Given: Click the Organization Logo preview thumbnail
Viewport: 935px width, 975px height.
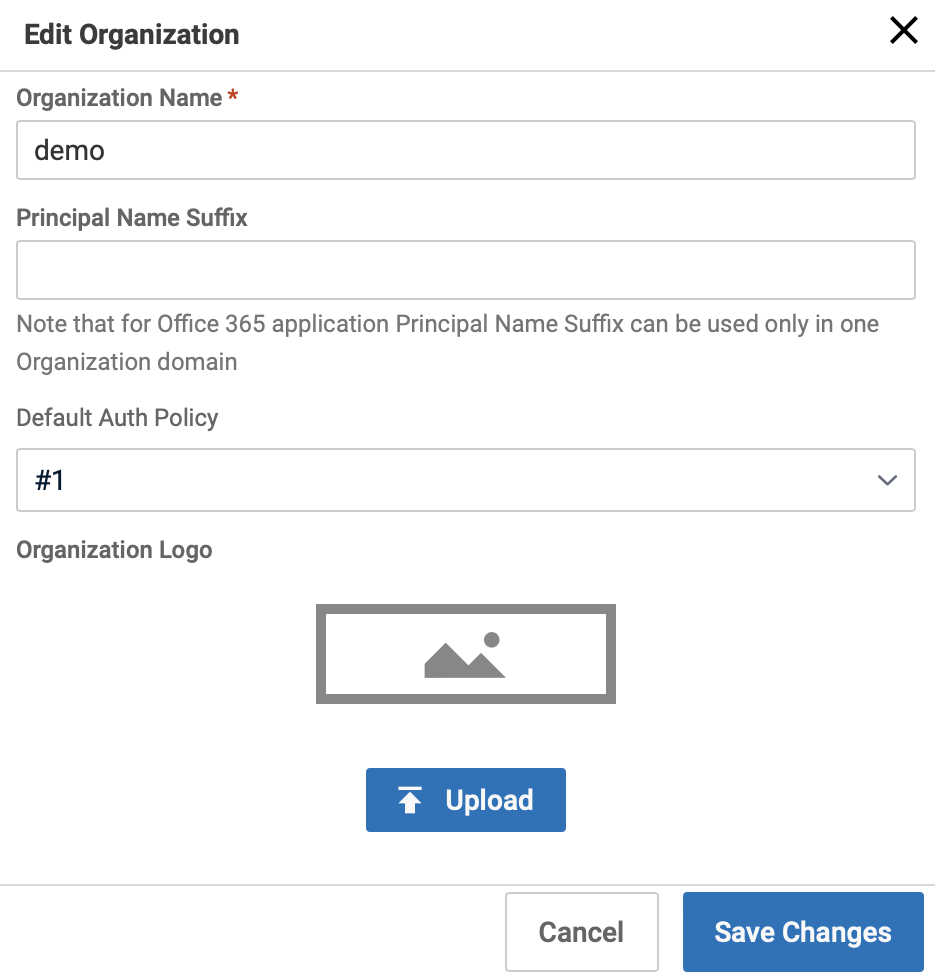Looking at the screenshot, I should 465,653.
